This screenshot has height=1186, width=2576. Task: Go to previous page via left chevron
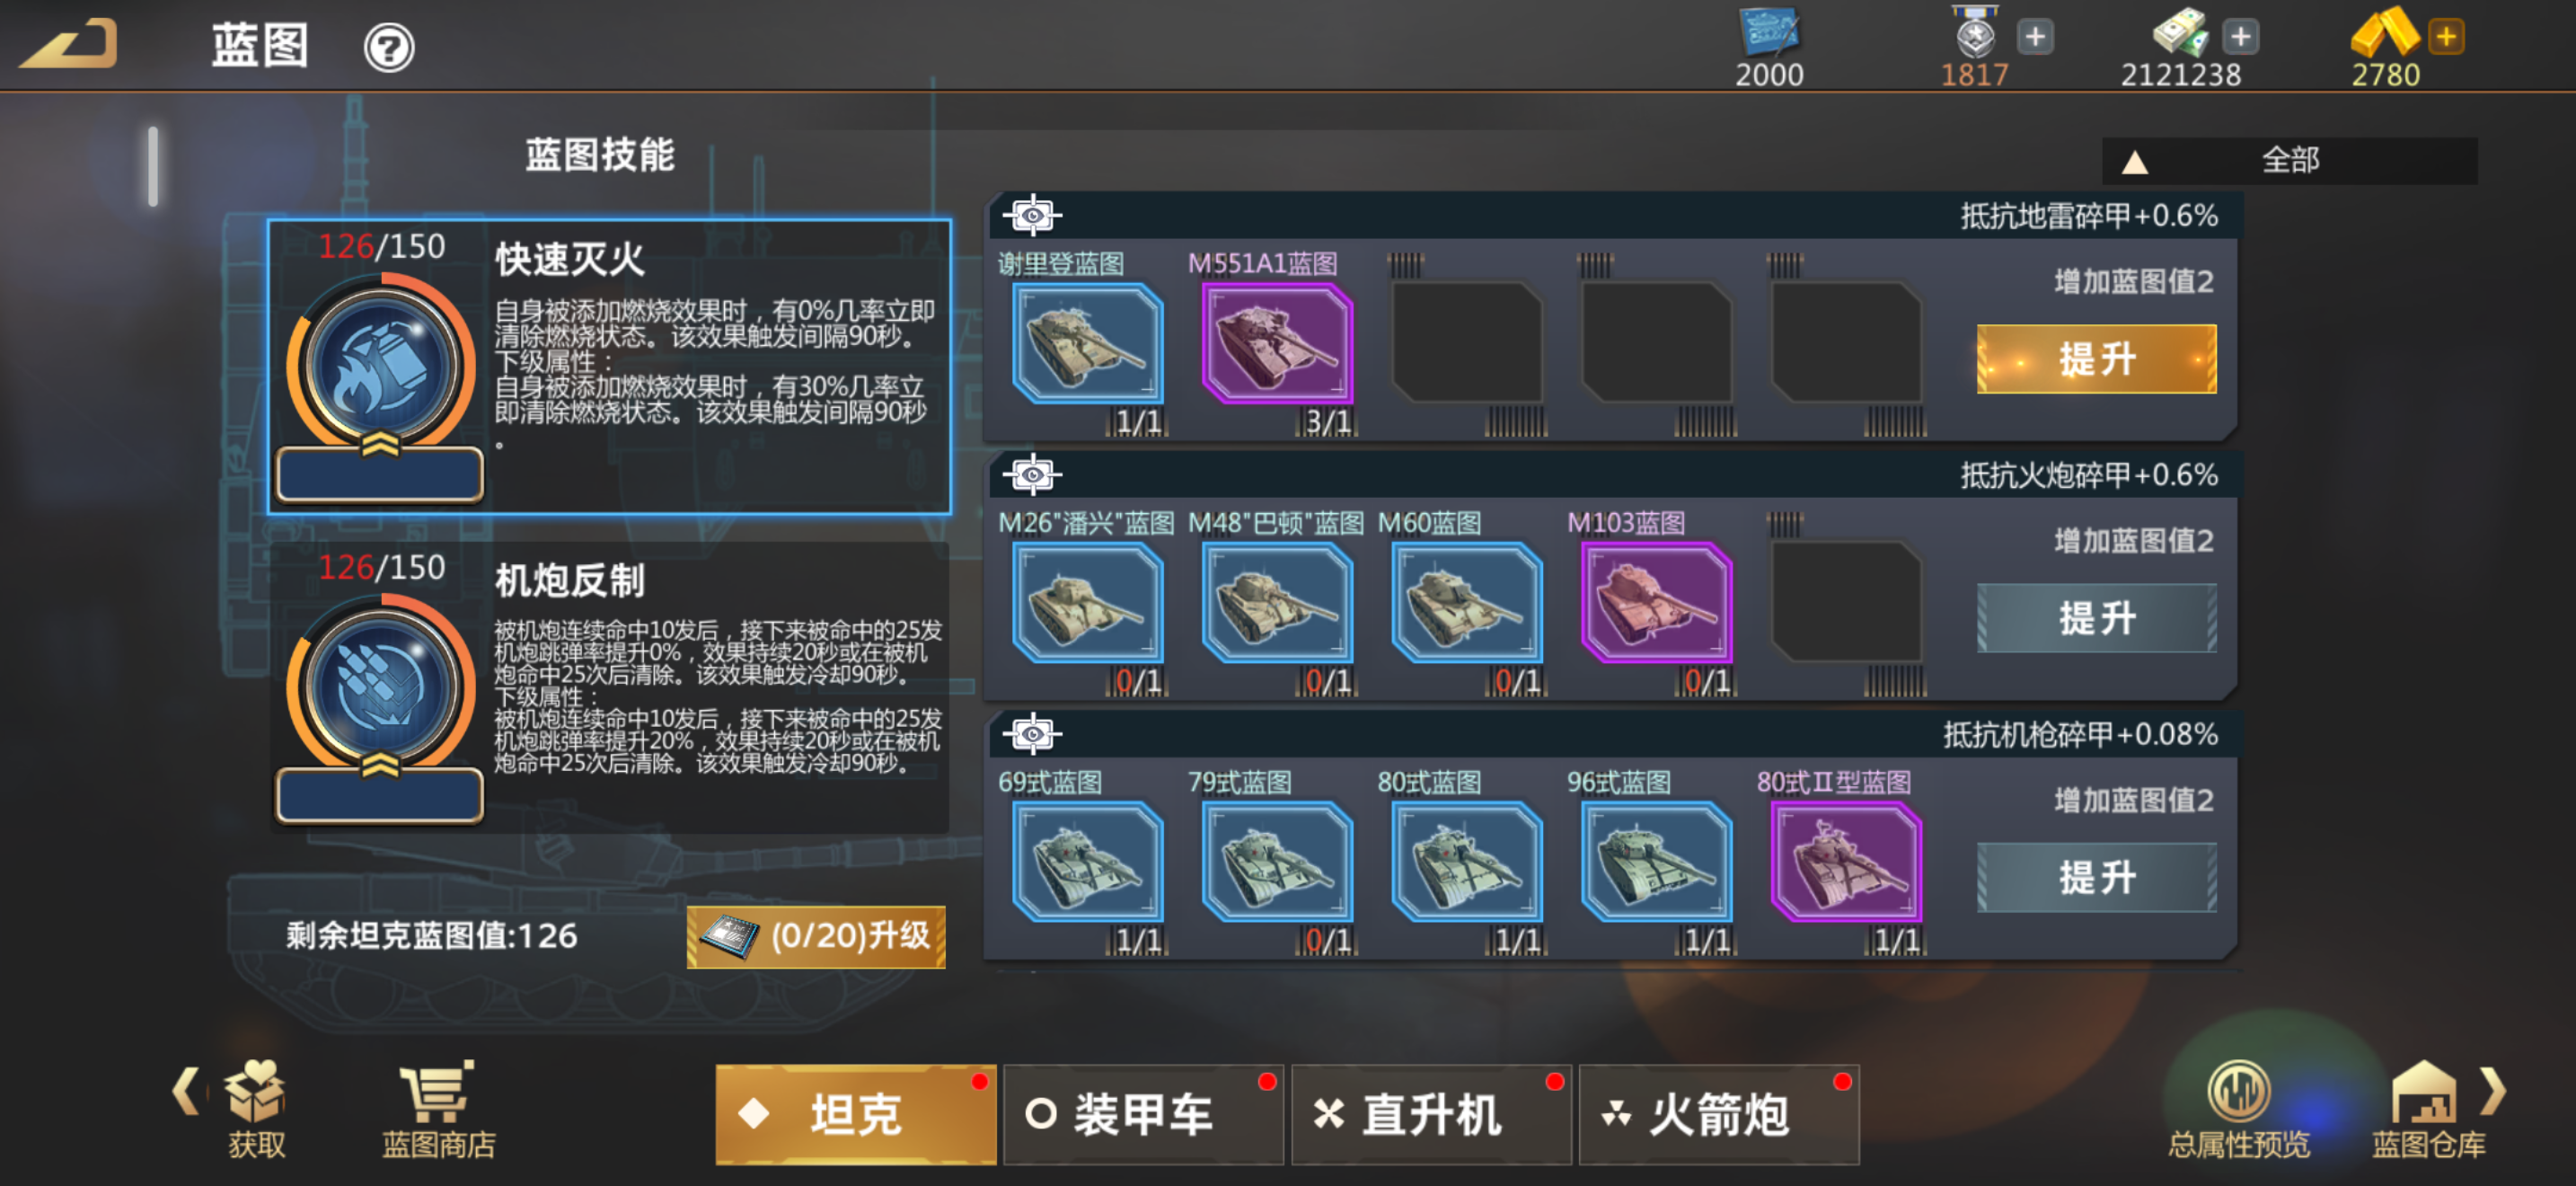click(x=186, y=1090)
